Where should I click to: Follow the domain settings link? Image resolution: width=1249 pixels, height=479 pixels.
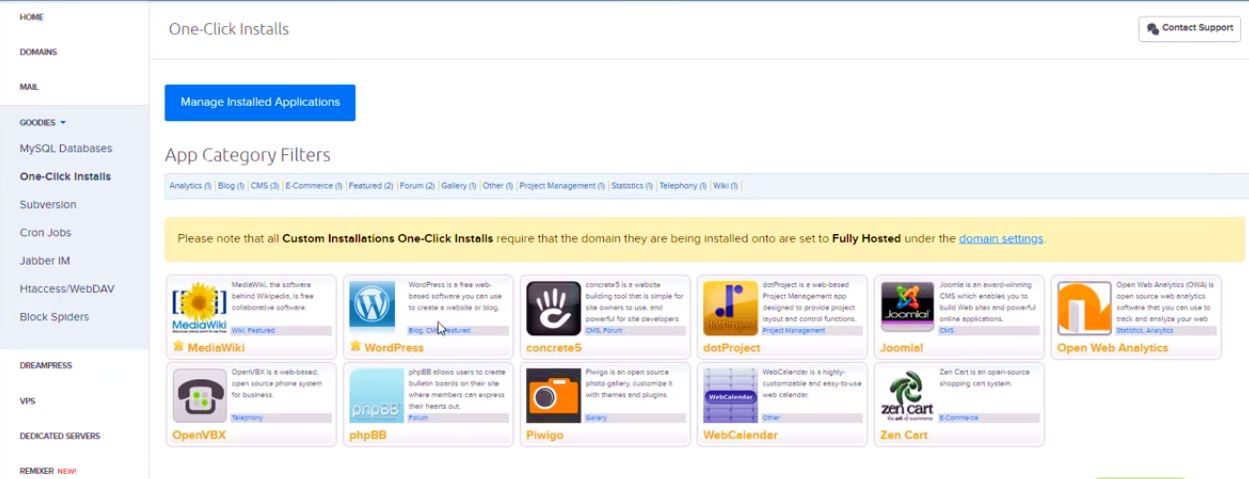[x=1001, y=239]
